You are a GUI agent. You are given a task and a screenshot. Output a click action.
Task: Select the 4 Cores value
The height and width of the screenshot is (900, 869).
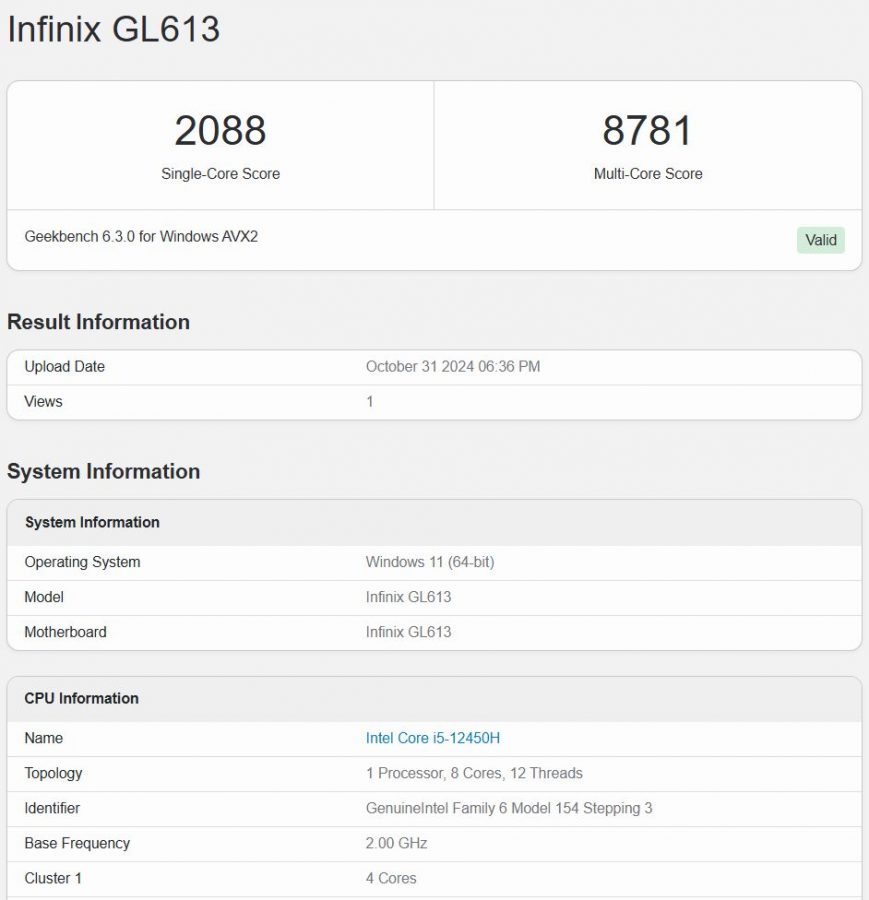click(x=391, y=878)
